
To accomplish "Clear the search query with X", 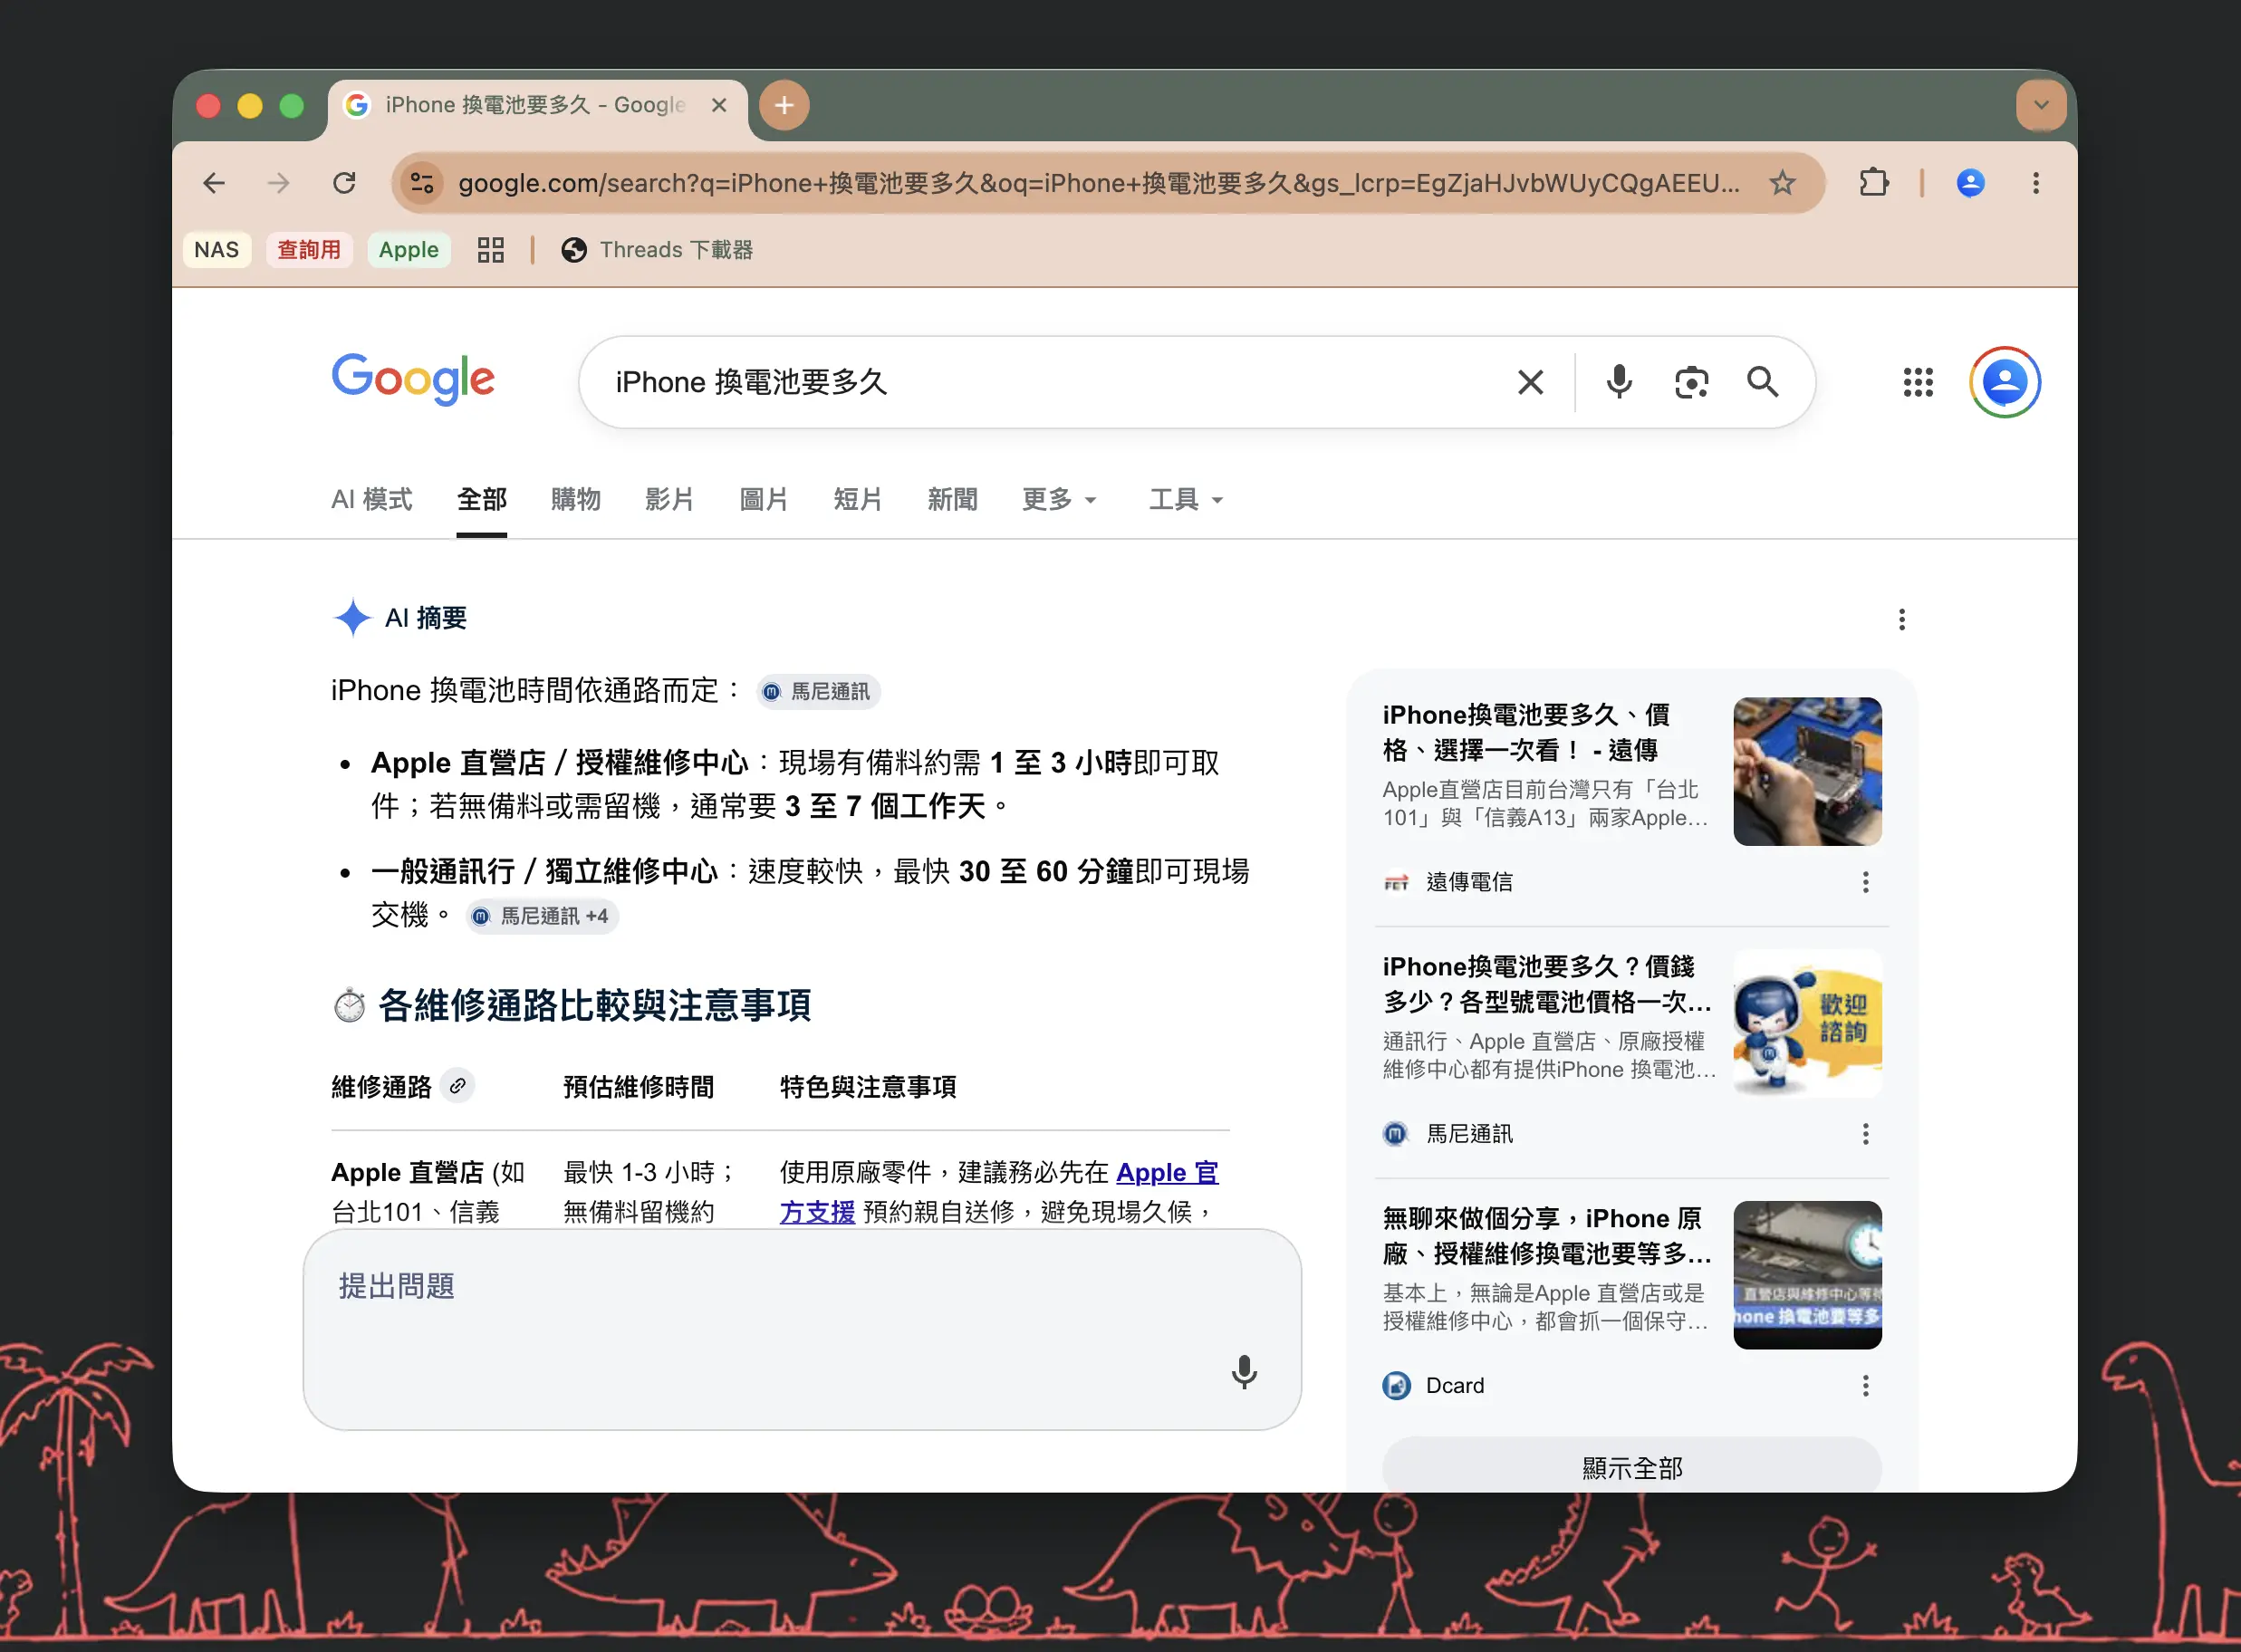I will point(1530,382).
